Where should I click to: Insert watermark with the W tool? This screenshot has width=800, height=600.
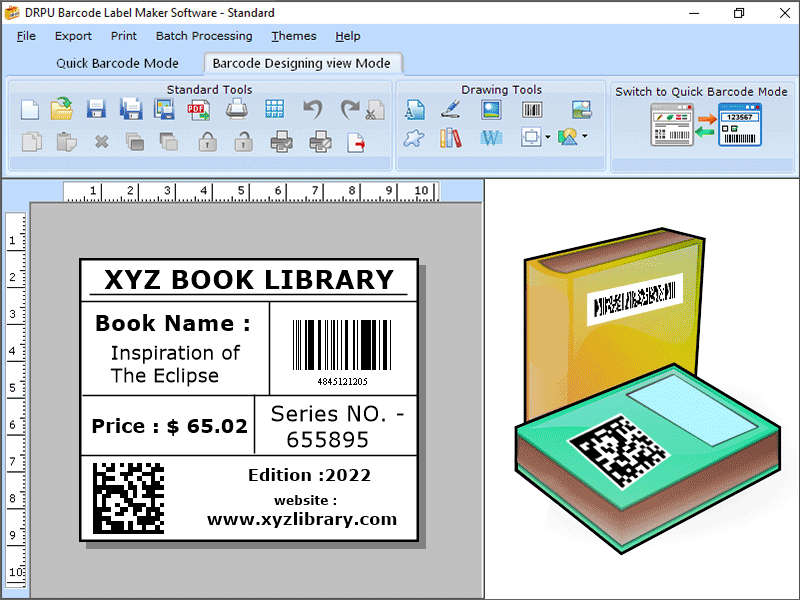point(491,138)
